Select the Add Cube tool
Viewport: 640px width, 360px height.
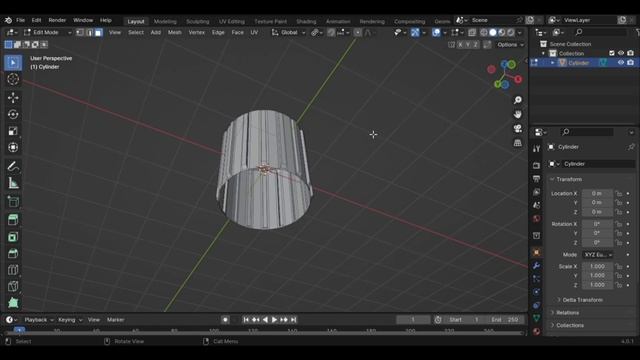coord(13,202)
